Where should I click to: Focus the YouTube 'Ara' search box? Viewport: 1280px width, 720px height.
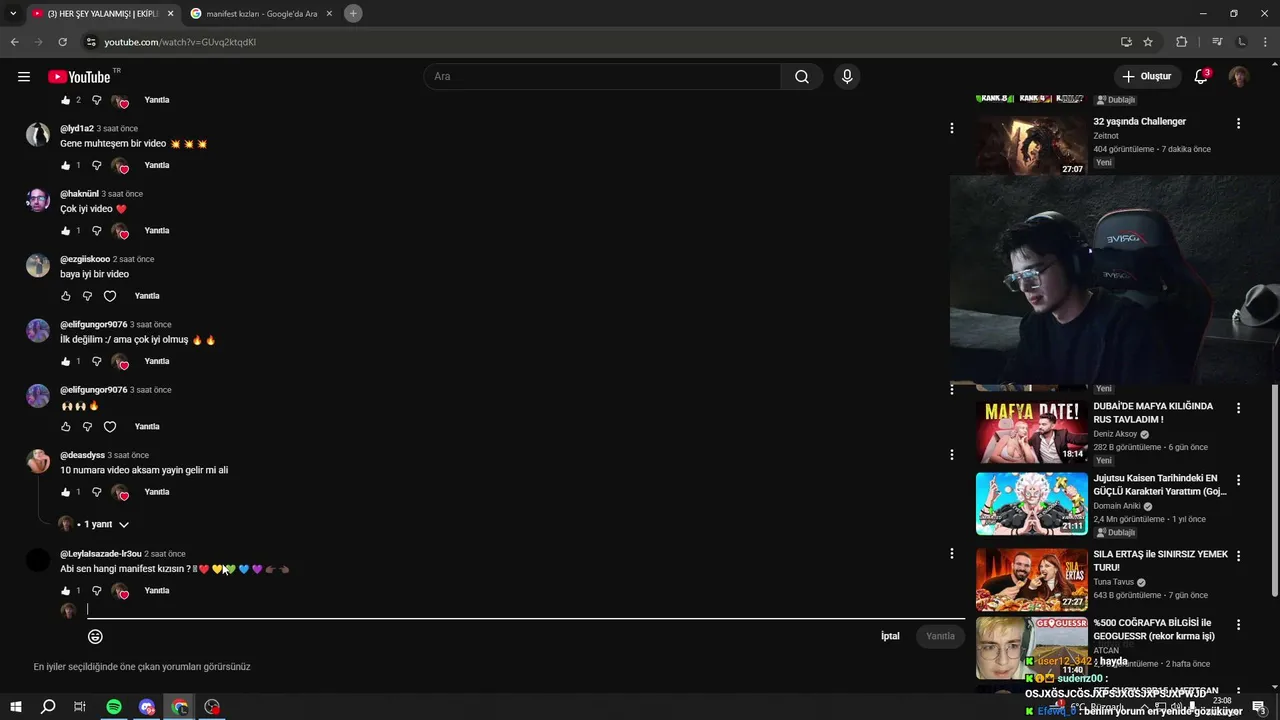point(602,77)
